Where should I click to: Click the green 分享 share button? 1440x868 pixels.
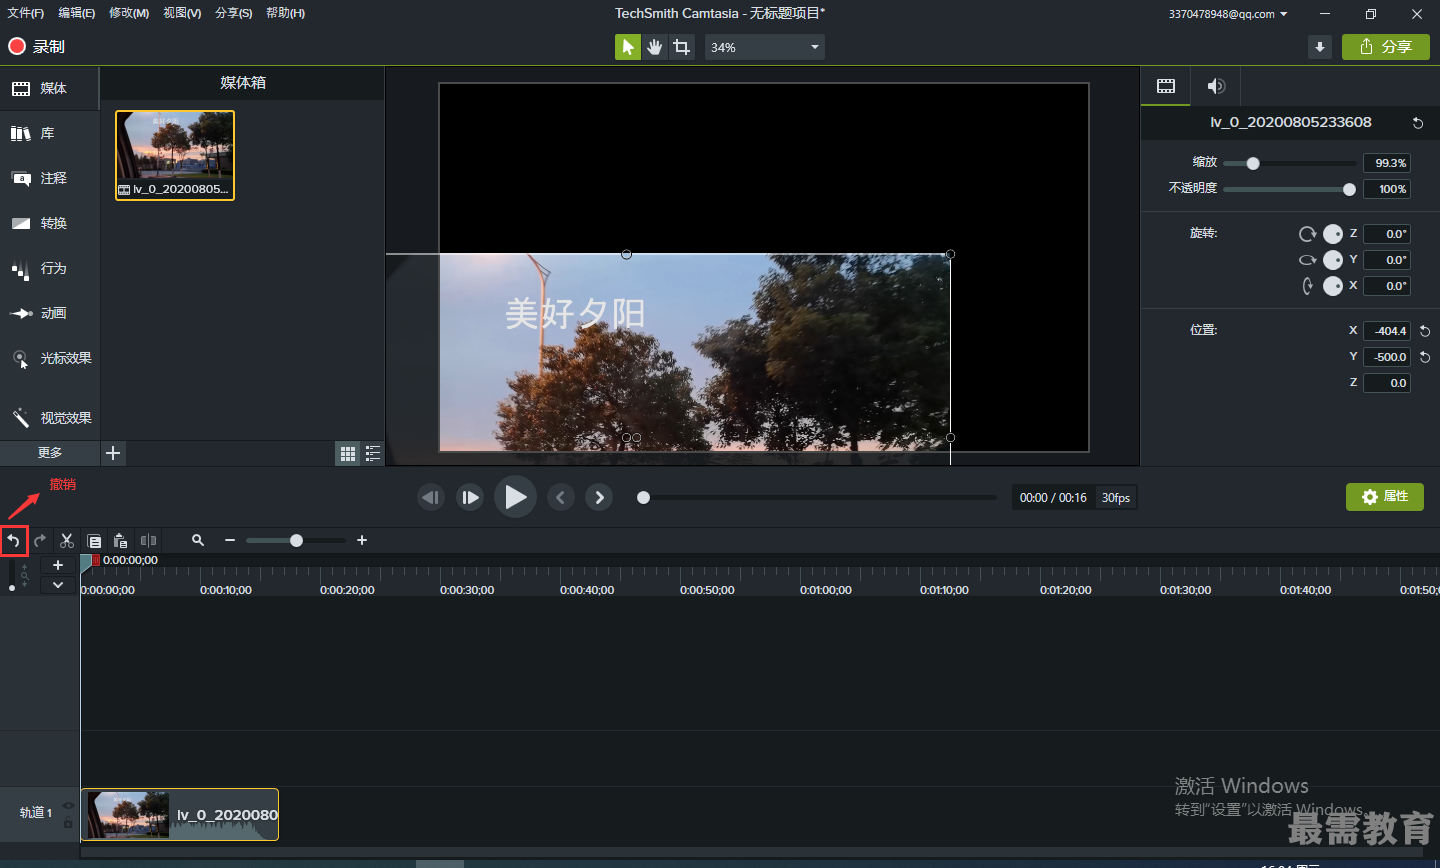pyautogui.click(x=1386, y=47)
